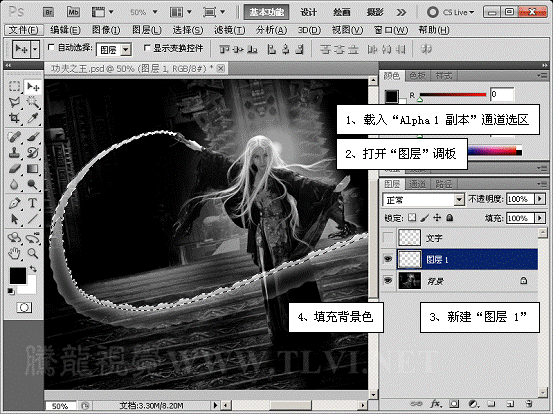Select the Type tool
The height and width of the screenshot is (414, 553).
click(33, 203)
